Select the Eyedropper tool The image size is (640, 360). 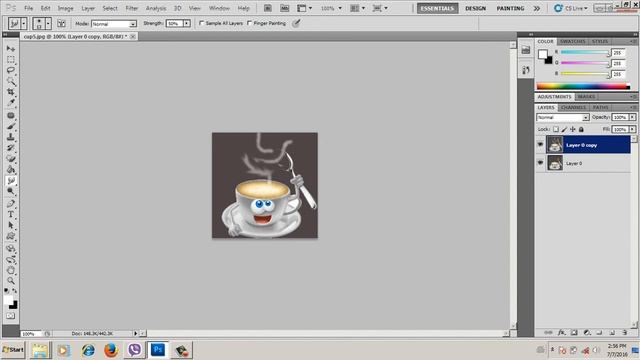point(11,102)
